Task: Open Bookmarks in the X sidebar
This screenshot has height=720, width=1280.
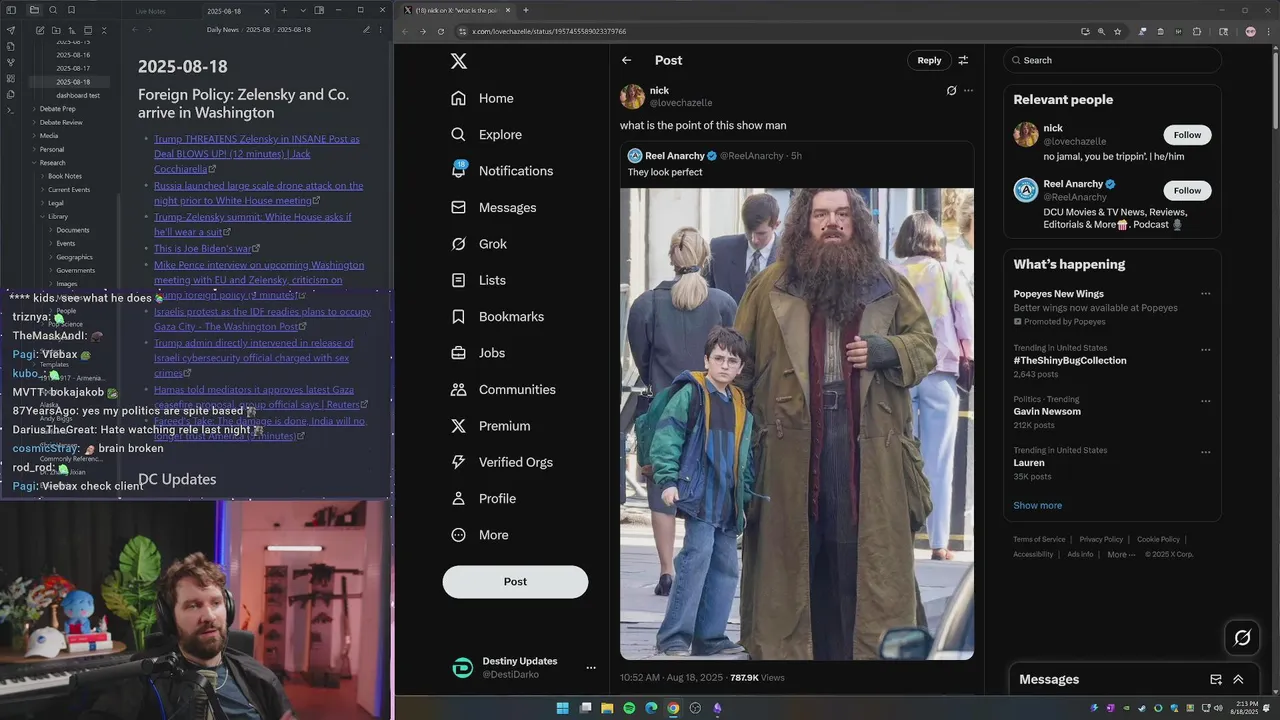Action: tap(496, 316)
